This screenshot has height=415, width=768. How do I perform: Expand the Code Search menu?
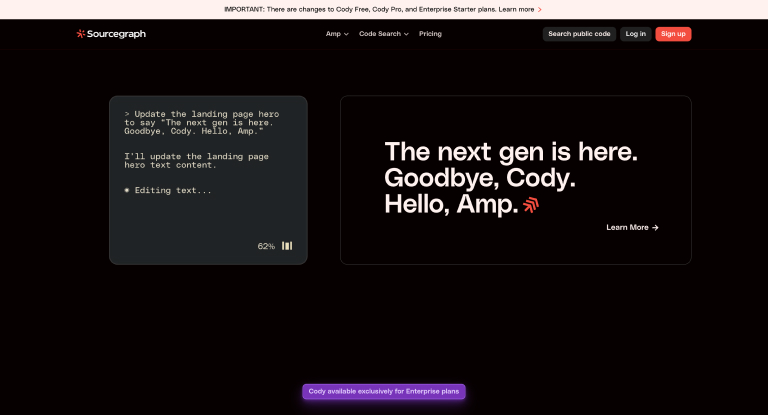(384, 34)
